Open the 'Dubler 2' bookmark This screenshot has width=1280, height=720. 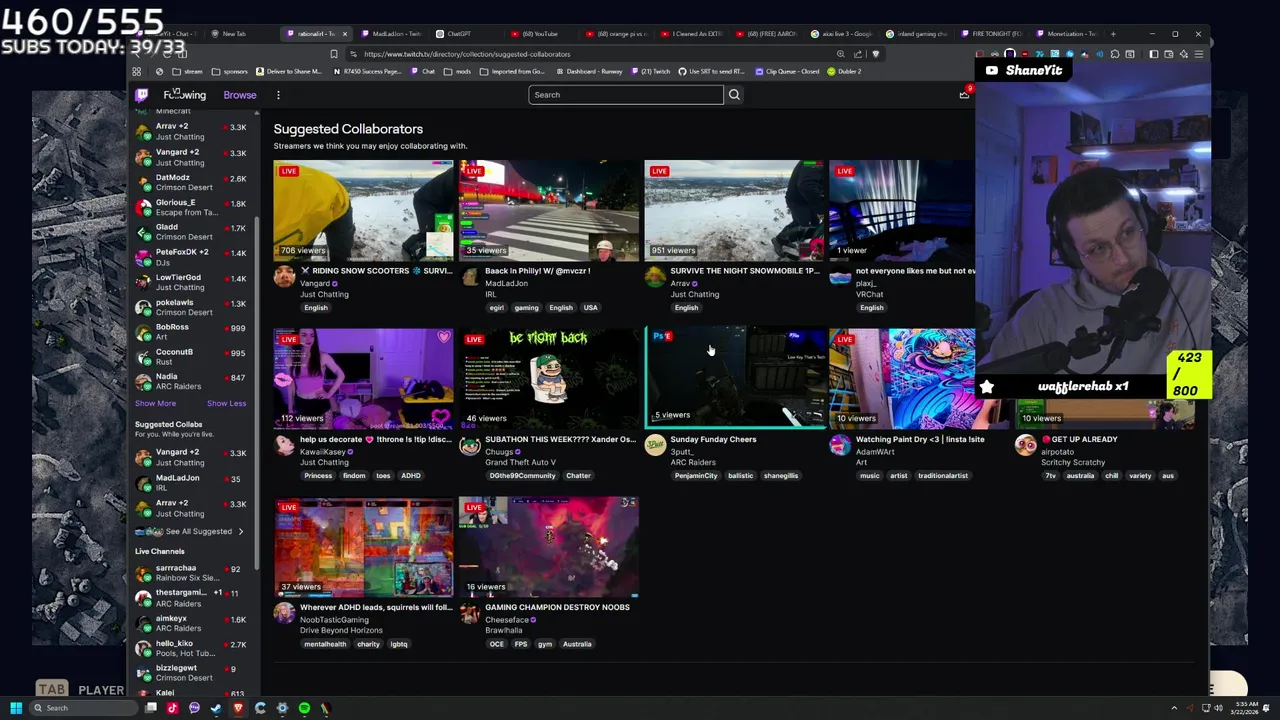tap(844, 71)
